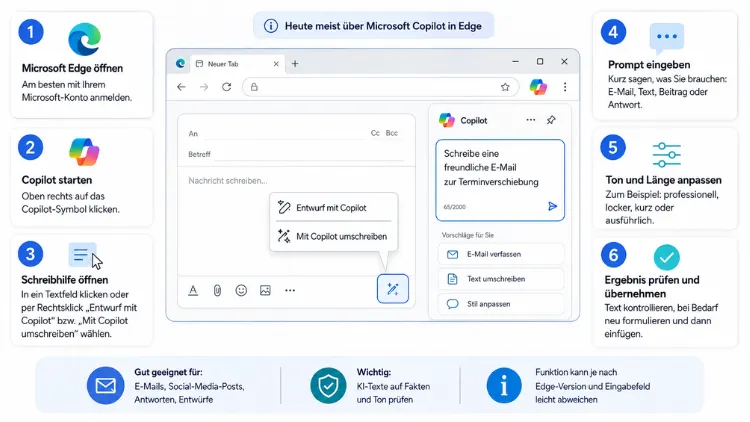Select Entwurf mit Copilot menu entry
750x422 pixels.
[333, 208]
